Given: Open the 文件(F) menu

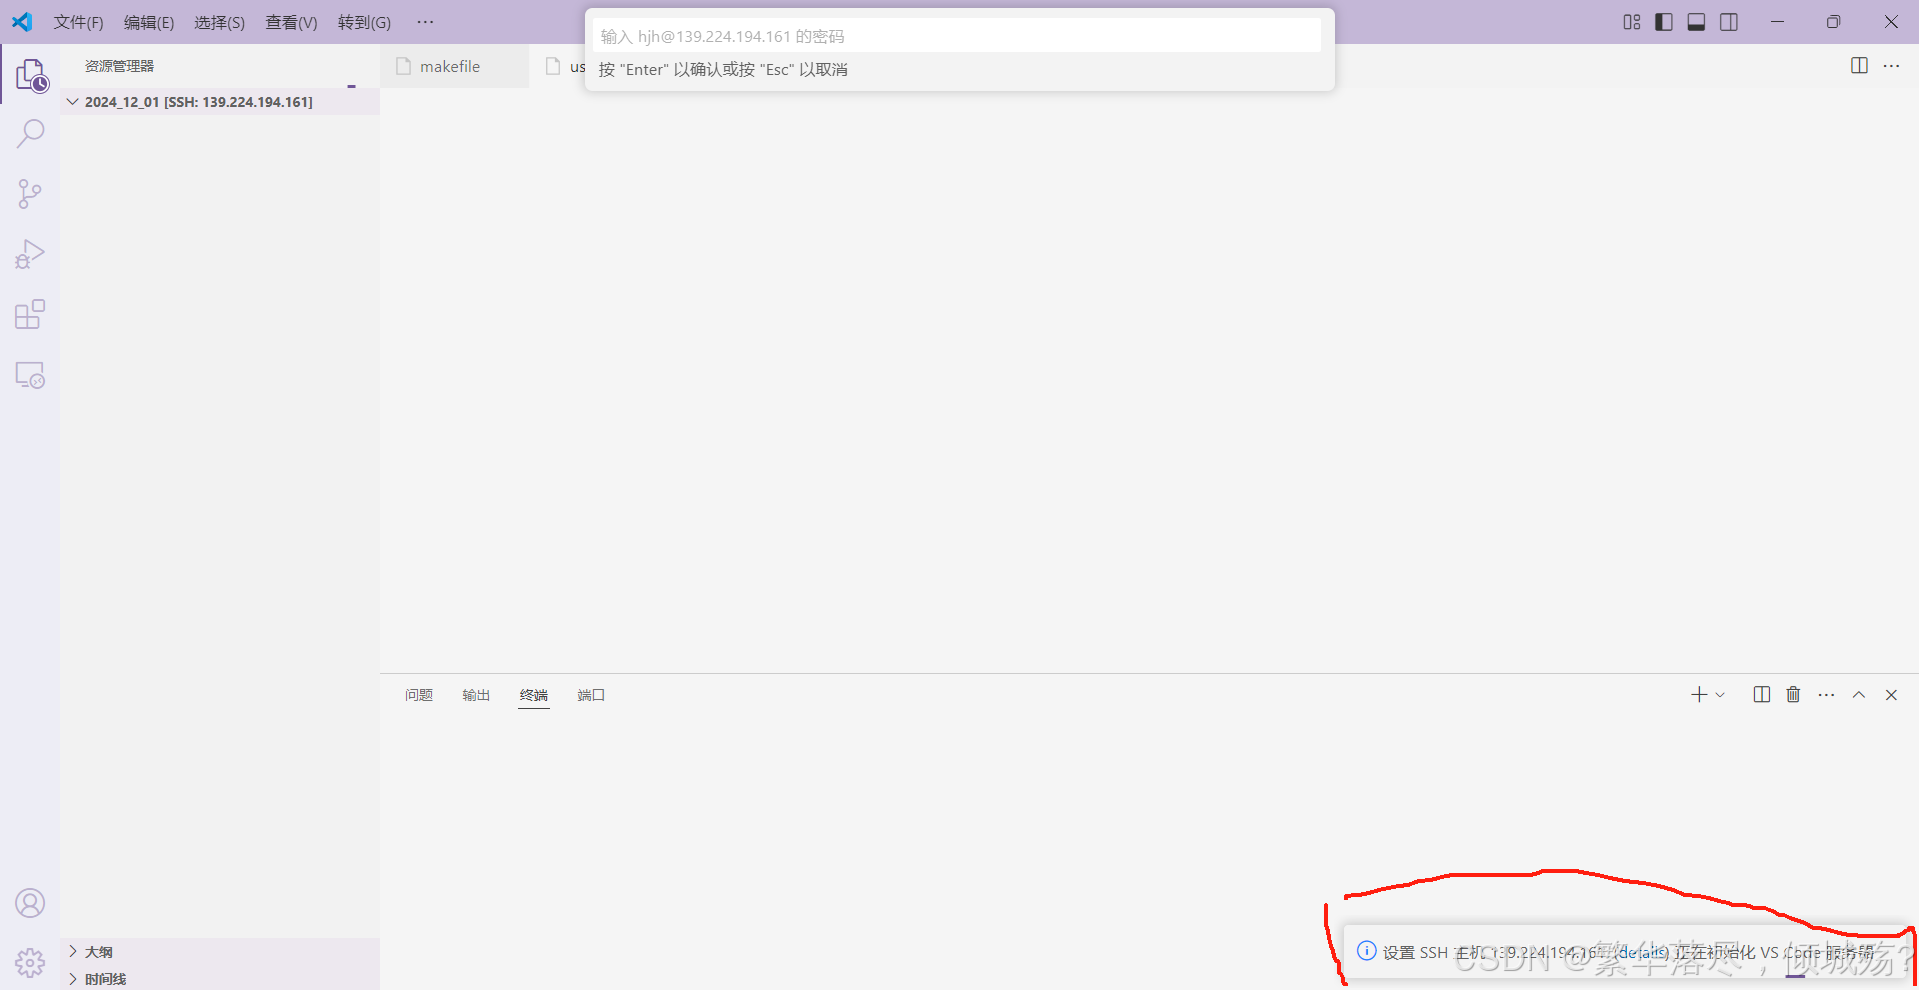Looking at the screenshot, I should pos(78,22).
